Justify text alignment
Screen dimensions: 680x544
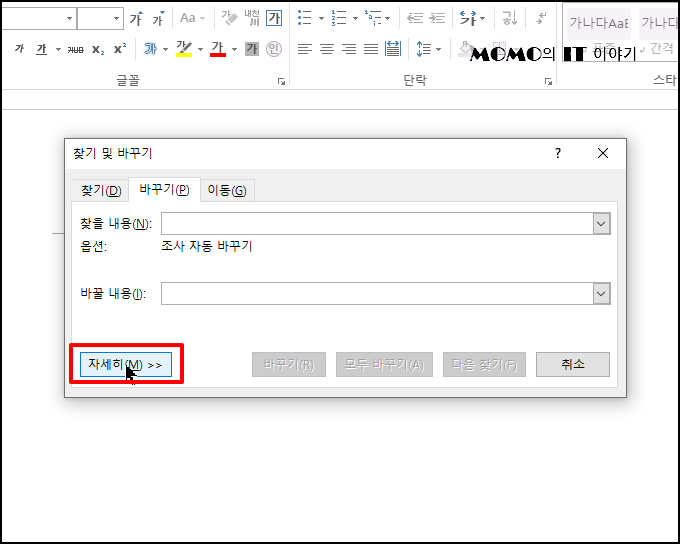point(371,49)
